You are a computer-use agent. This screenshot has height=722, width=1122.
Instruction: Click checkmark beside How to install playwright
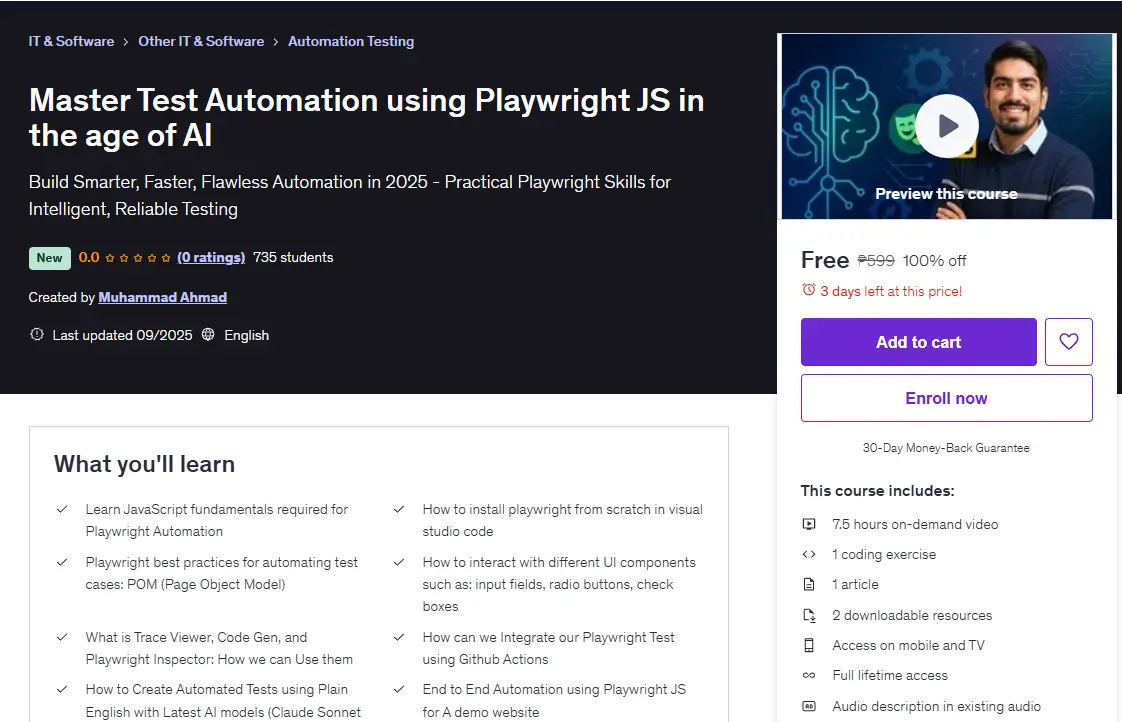pos(399,509)
